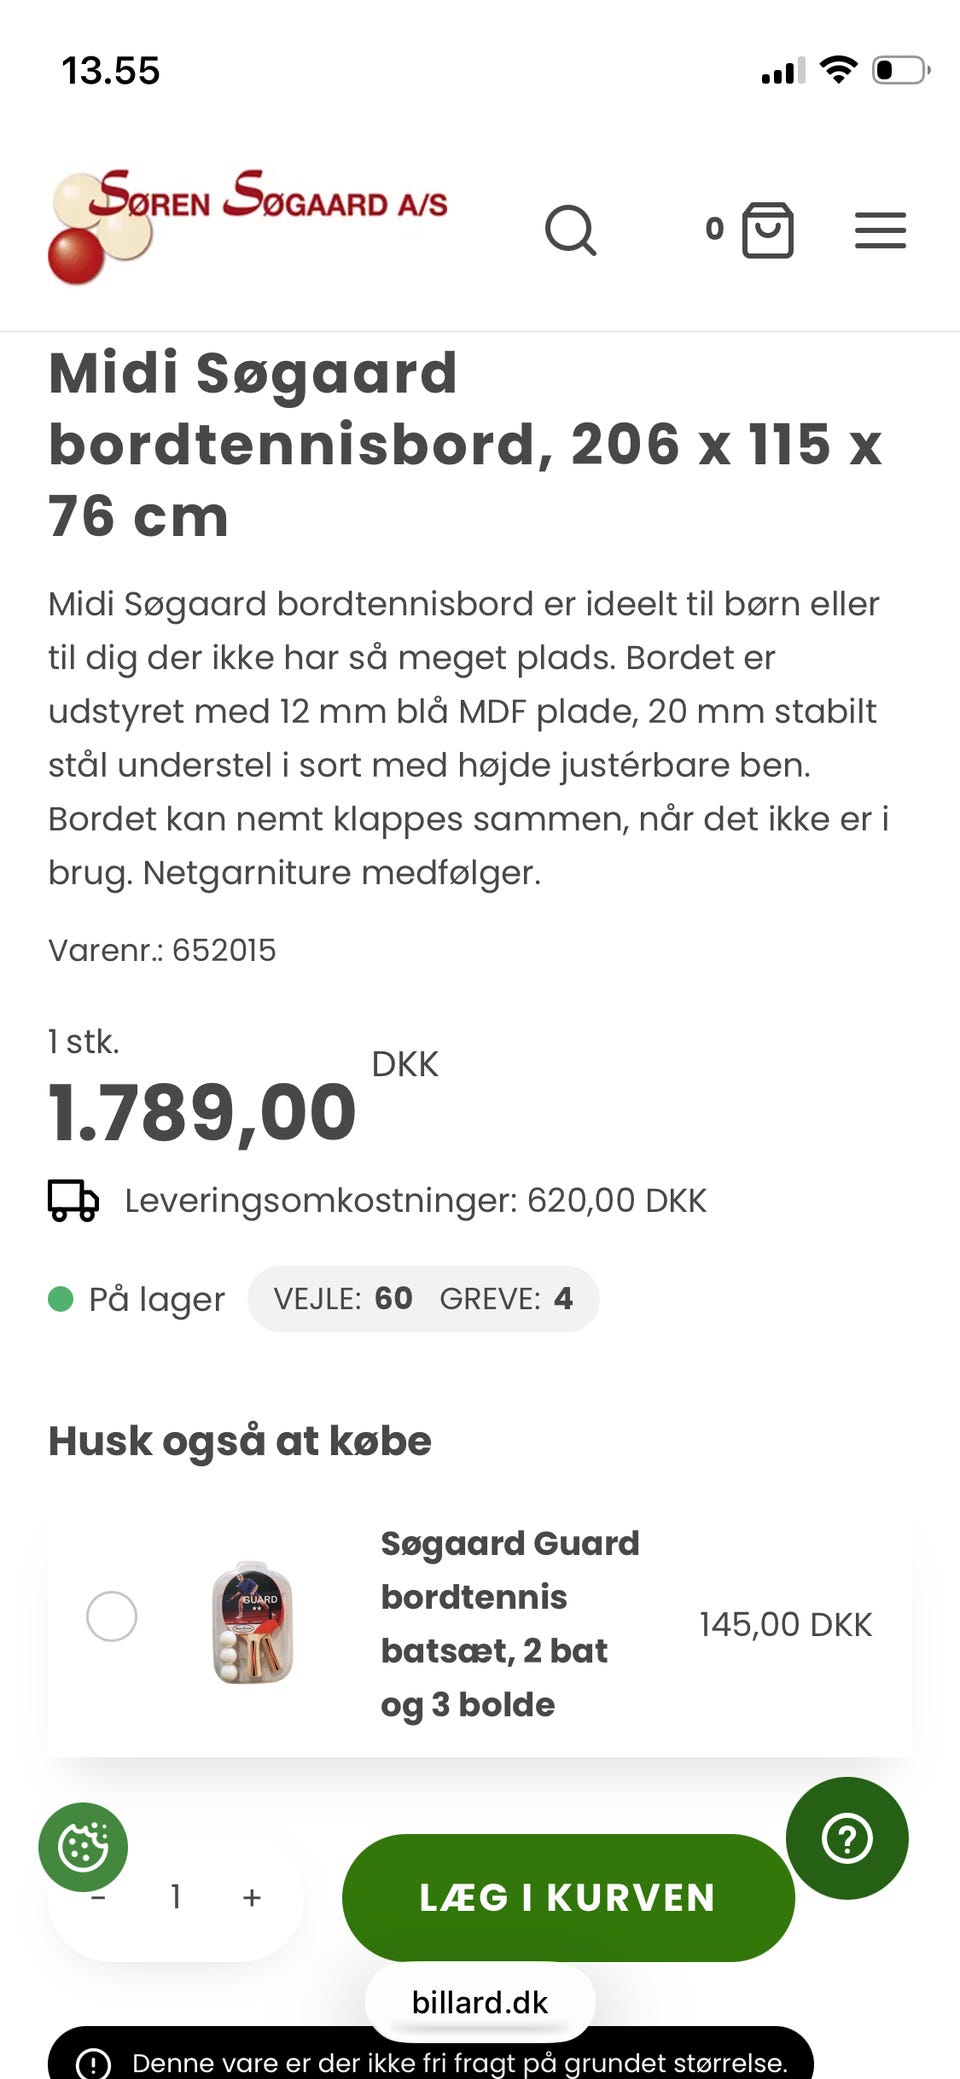Decrease quantity with minus button
The image size is (960, 2079).
click(98, 1897)
